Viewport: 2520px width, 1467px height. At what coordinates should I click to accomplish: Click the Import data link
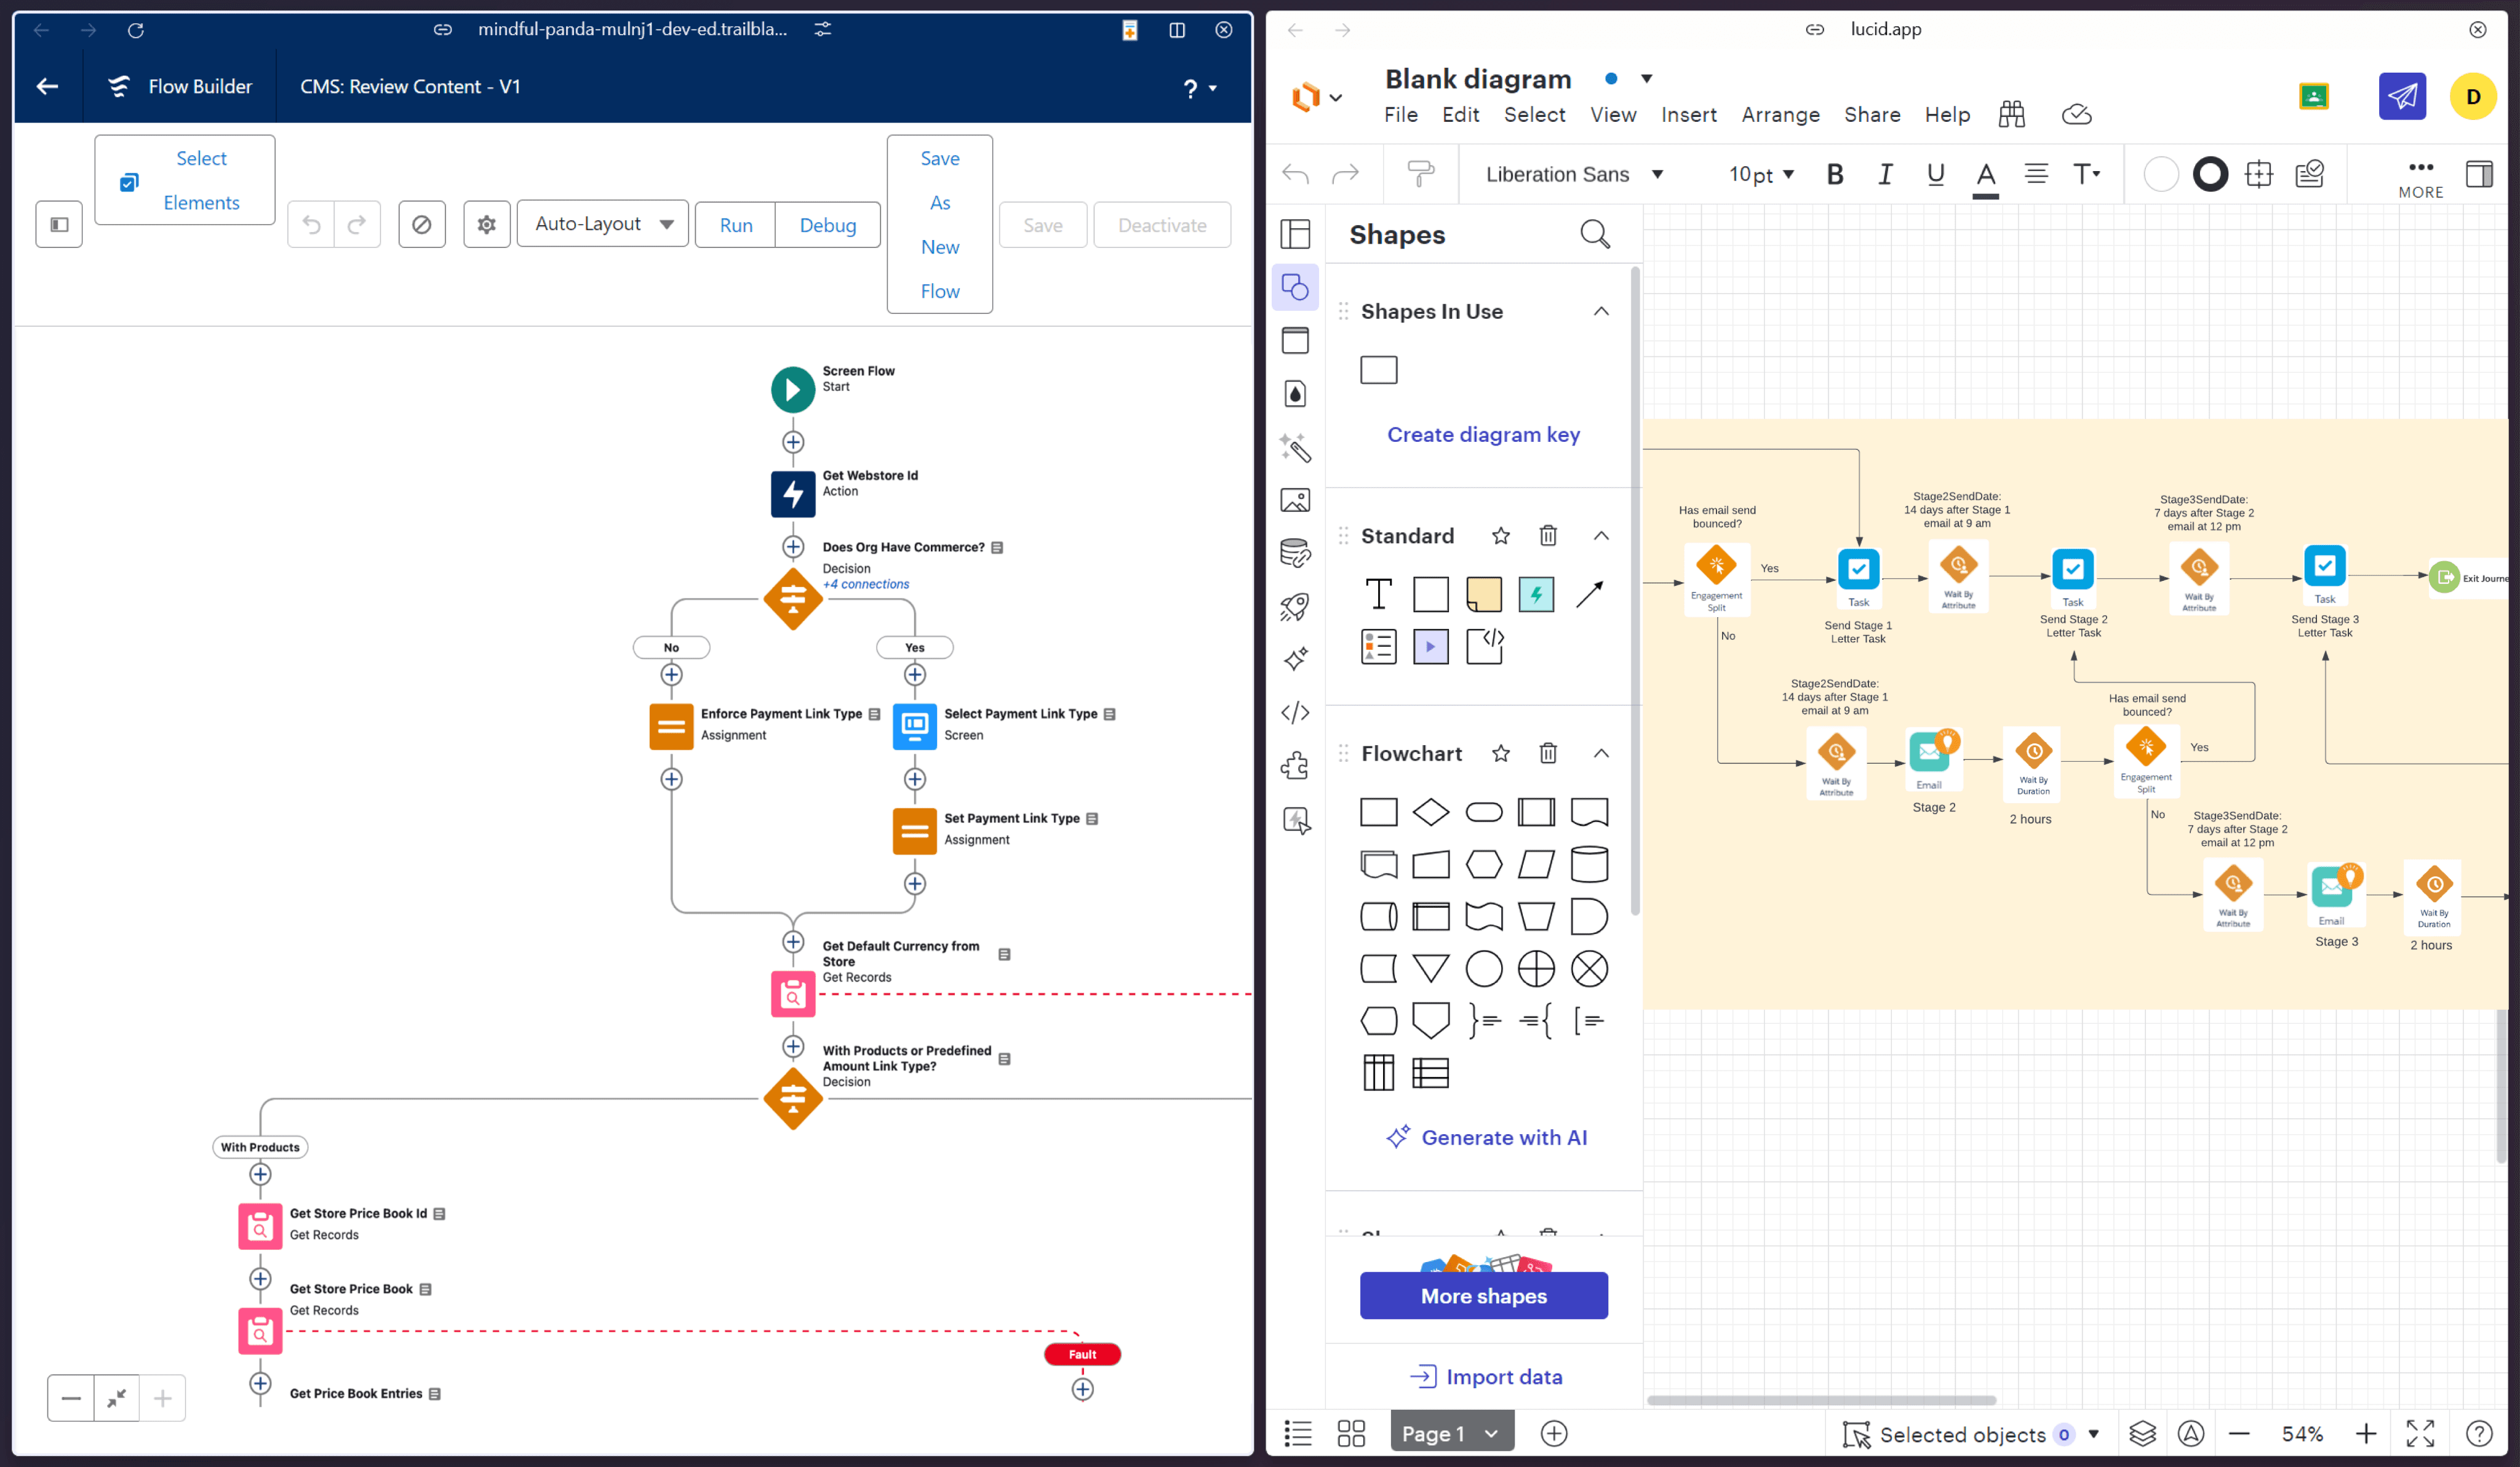click(1485, 1377)
